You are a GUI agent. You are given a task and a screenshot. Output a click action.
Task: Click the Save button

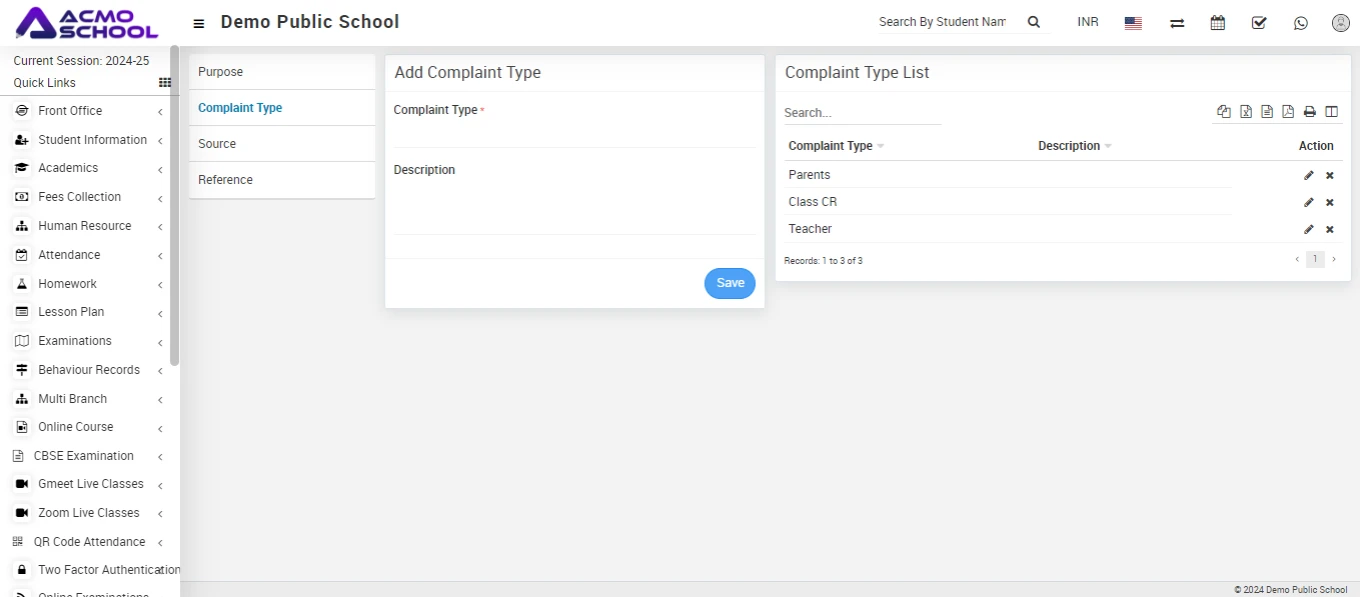pos(730,283)
